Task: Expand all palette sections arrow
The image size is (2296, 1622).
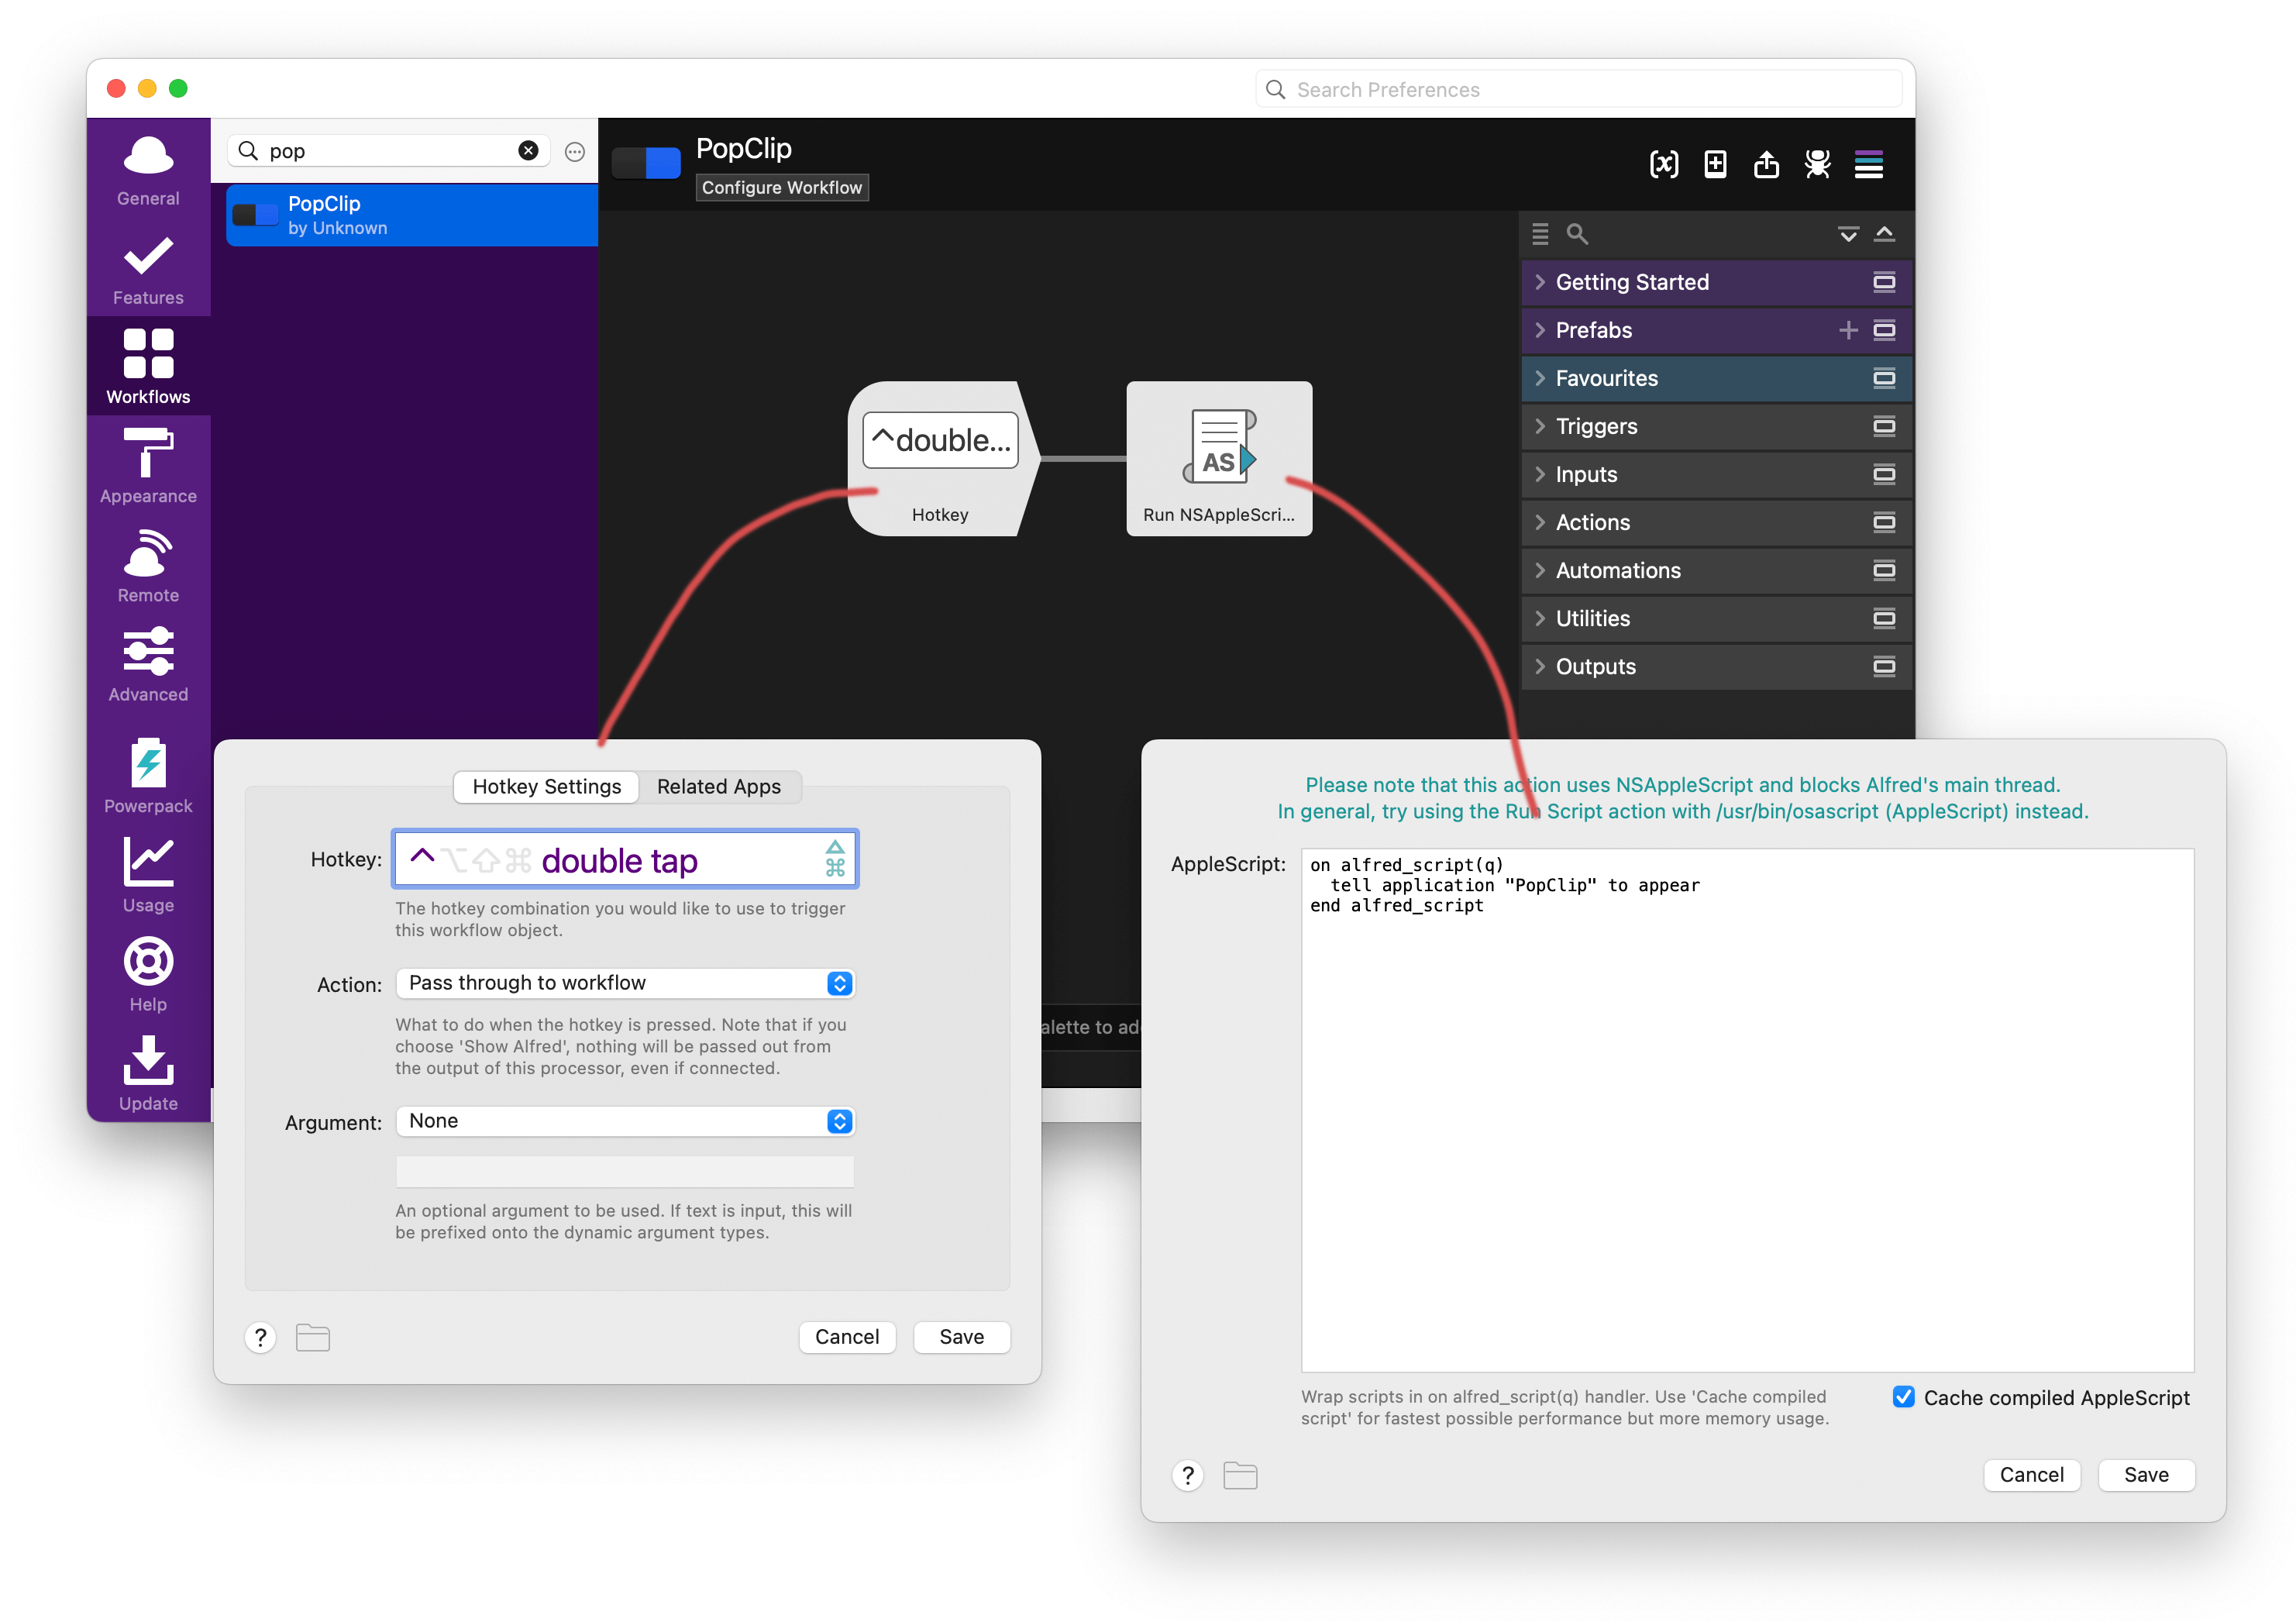Action: click(x=1848, y=234)
